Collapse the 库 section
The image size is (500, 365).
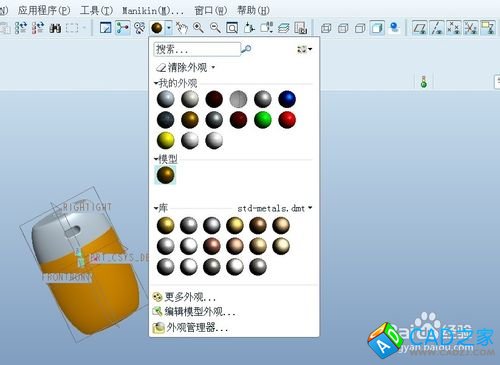point(156,208)
